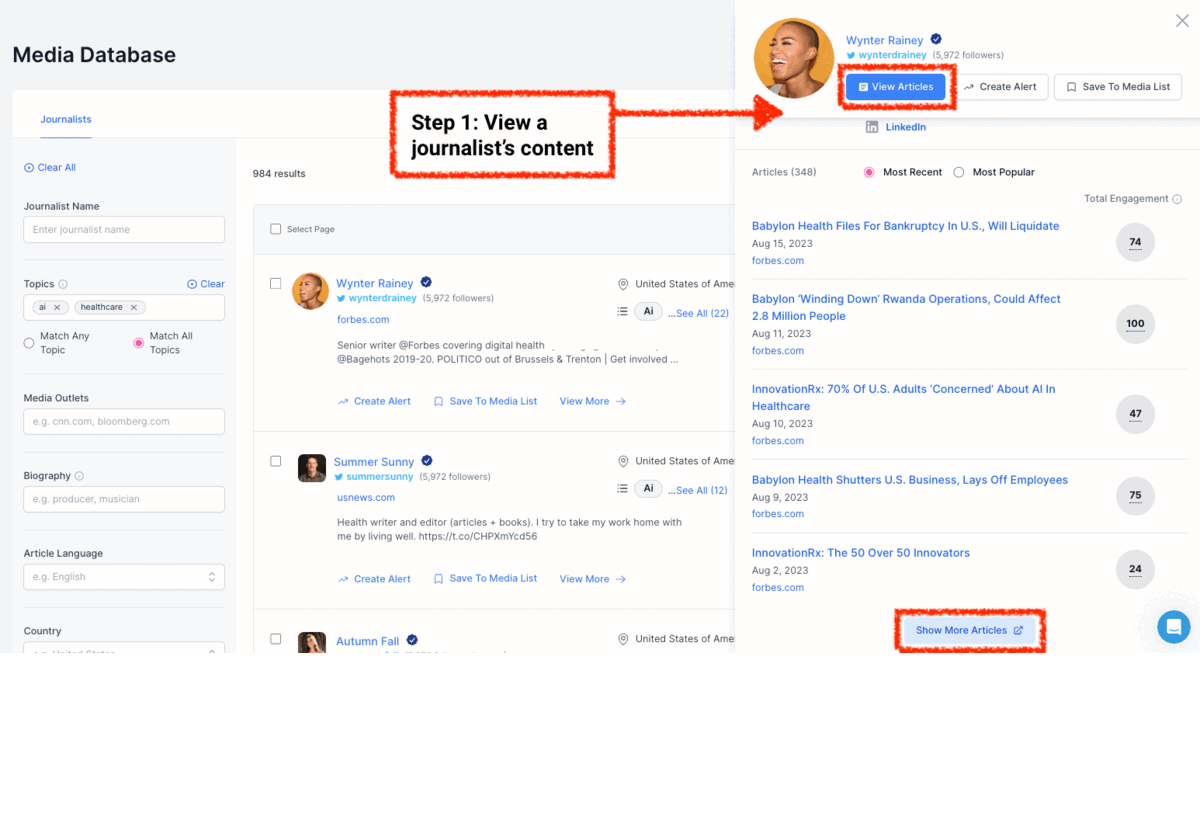The height and width of the screenshot is (823, 1200).
Task: Switch to the Journalists tab
Action: (66, 119)
